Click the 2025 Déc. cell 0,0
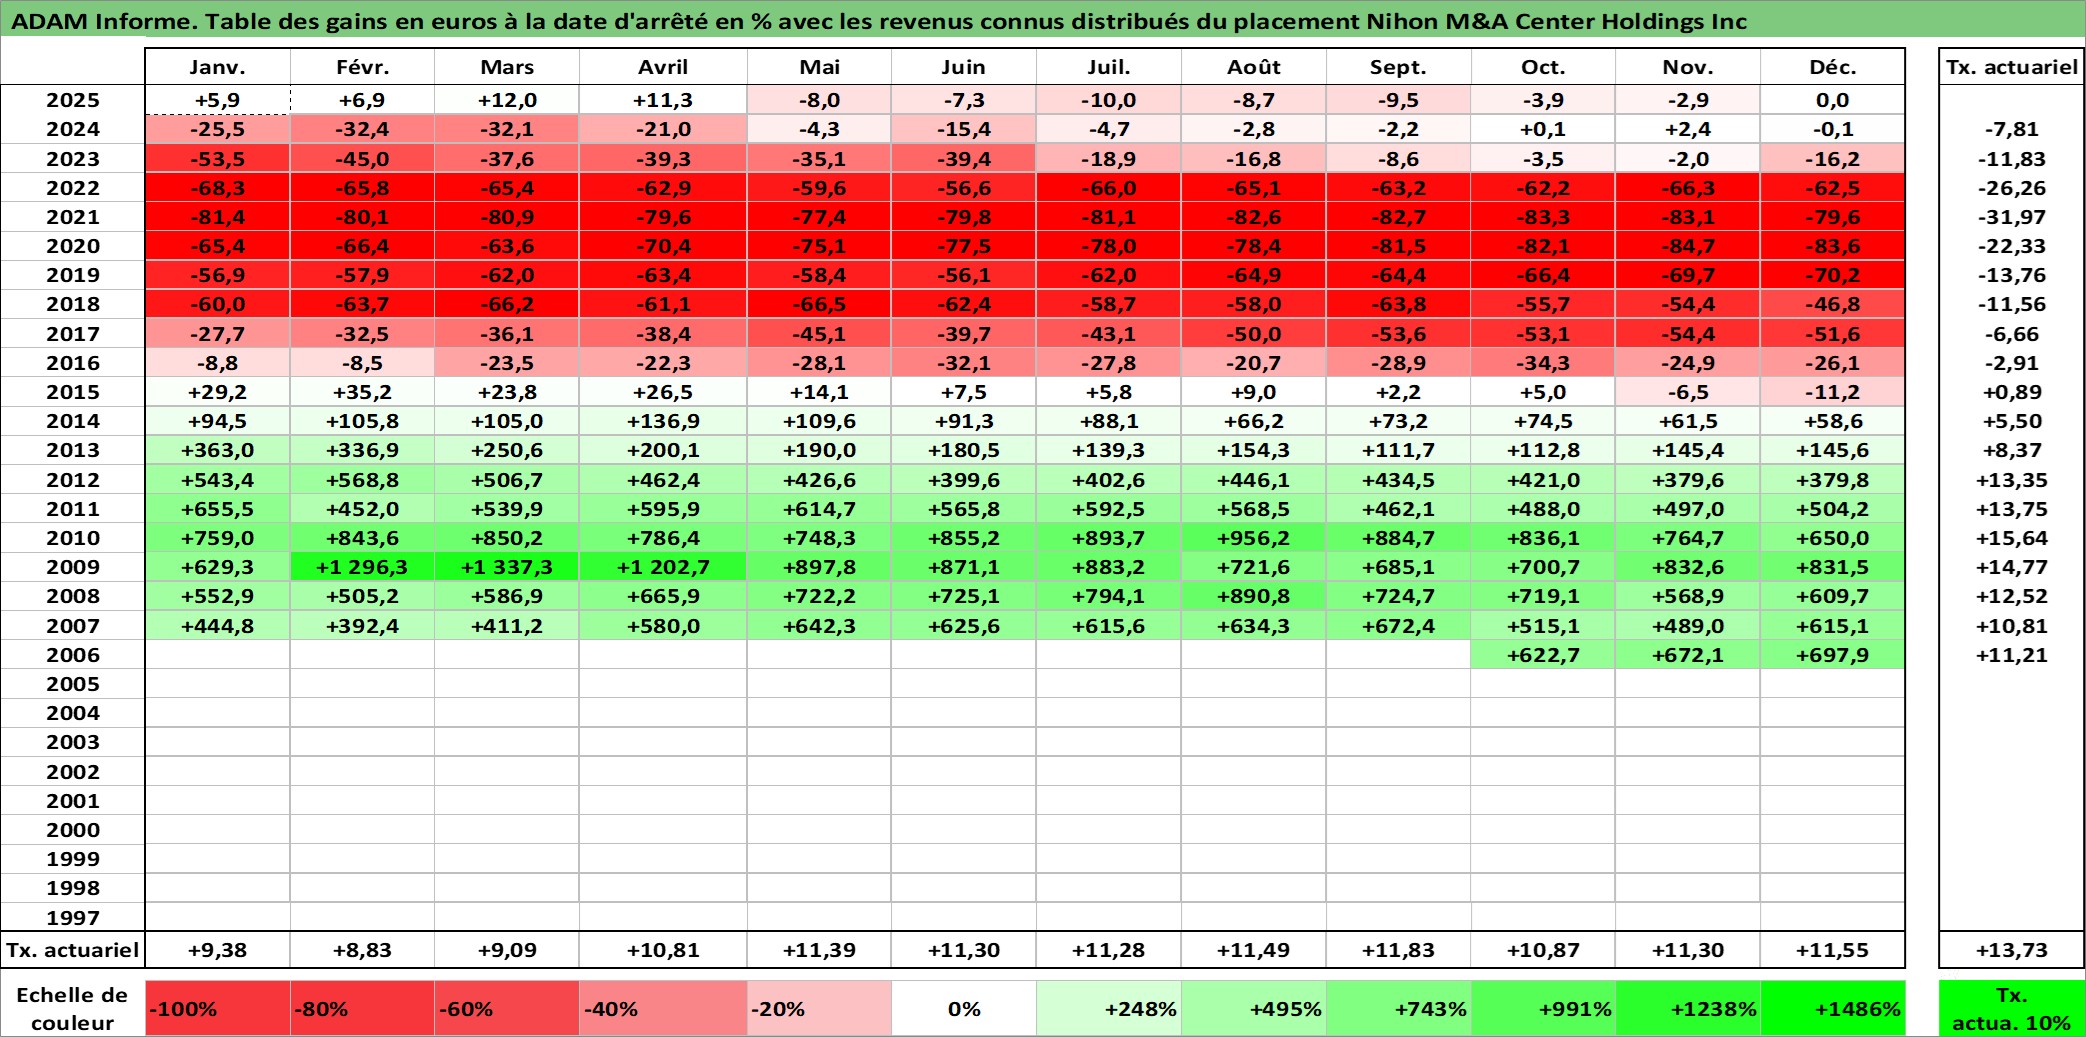The image size is (2086, 1037). pyautogui.click(x=1833, y=100)
